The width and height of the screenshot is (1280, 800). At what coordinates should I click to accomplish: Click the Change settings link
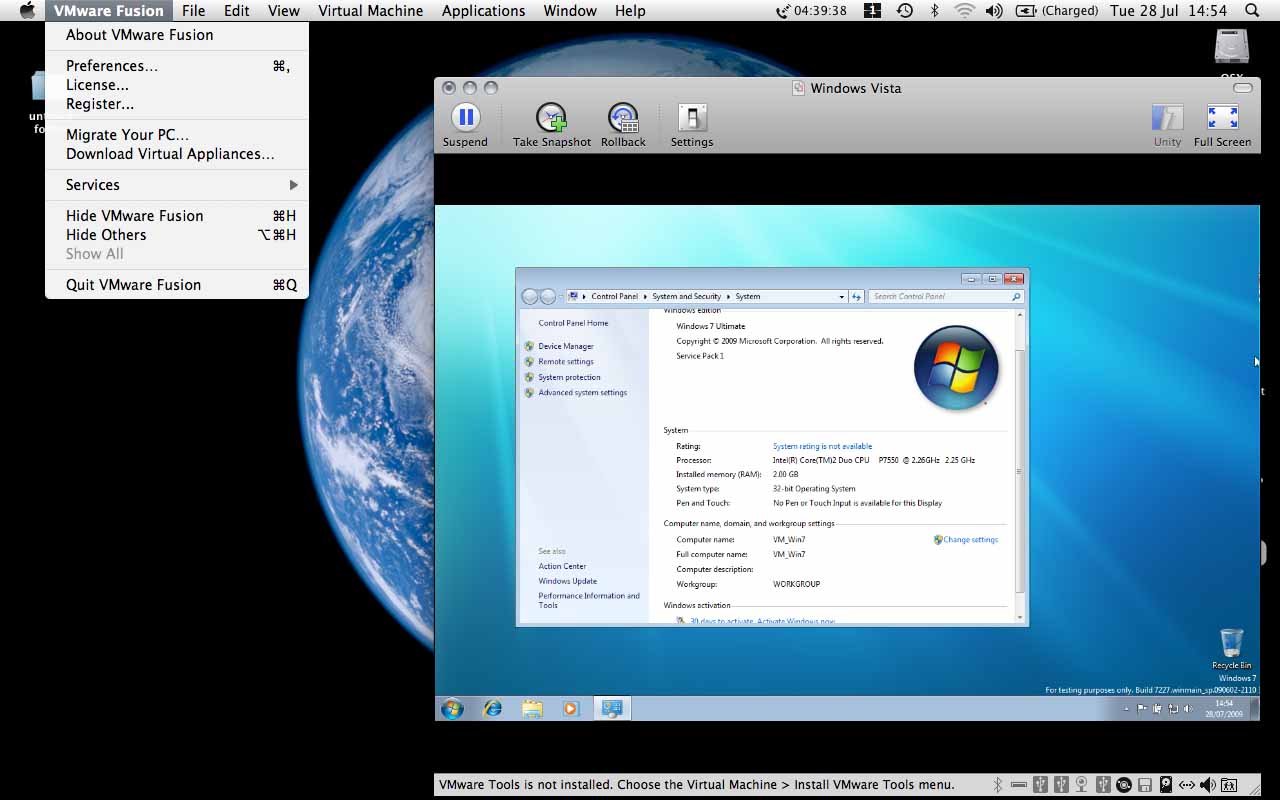click(970, 540)
